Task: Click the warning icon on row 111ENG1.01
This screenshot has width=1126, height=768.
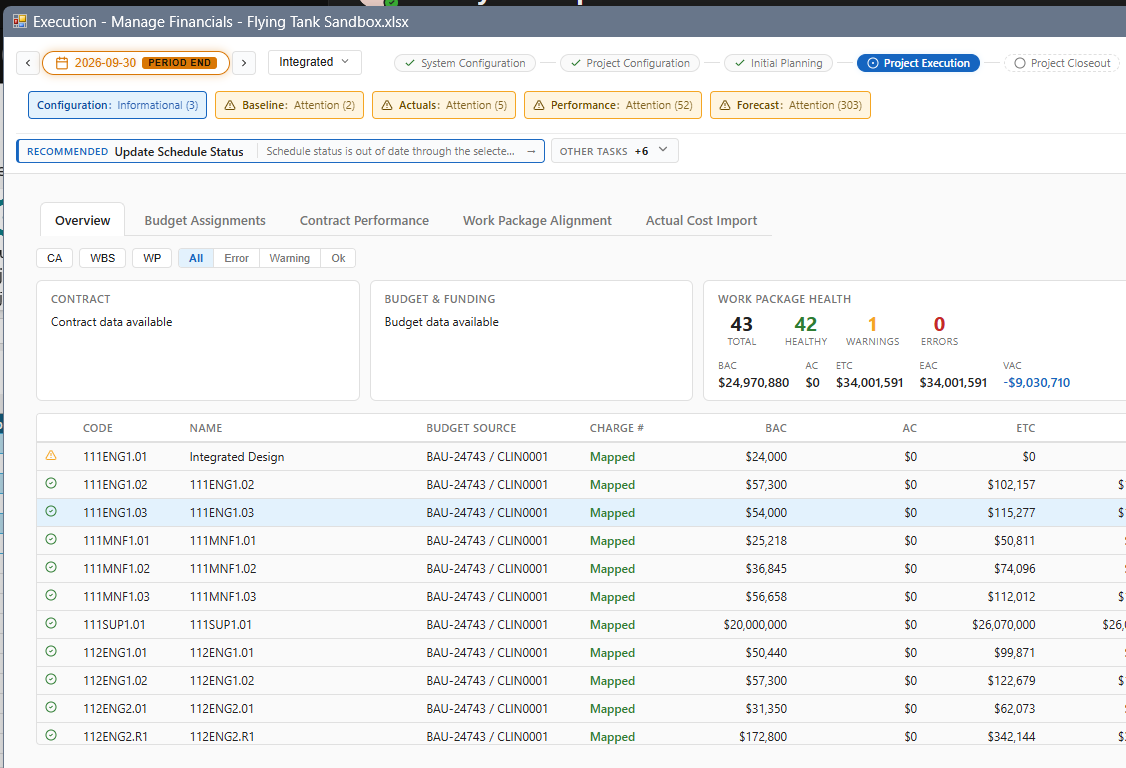Action: coord(51,455)
